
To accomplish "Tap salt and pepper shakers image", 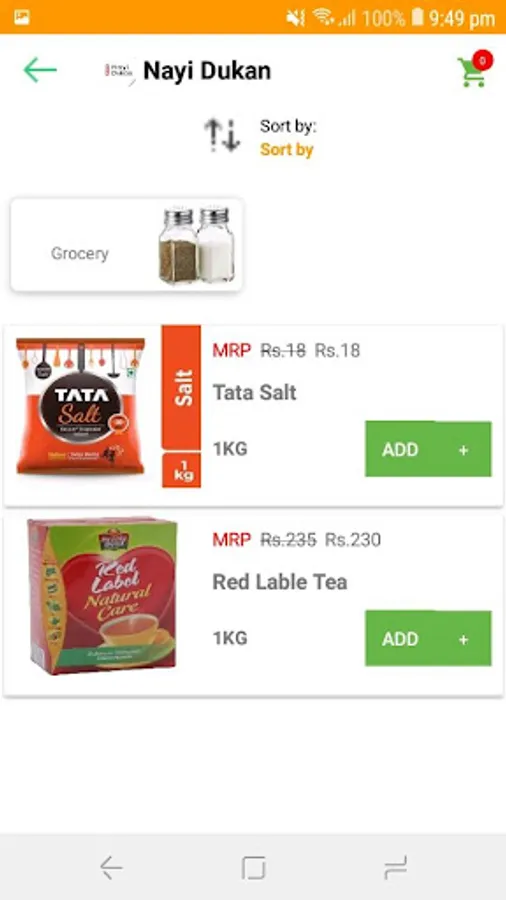I will tap(196, 245).
